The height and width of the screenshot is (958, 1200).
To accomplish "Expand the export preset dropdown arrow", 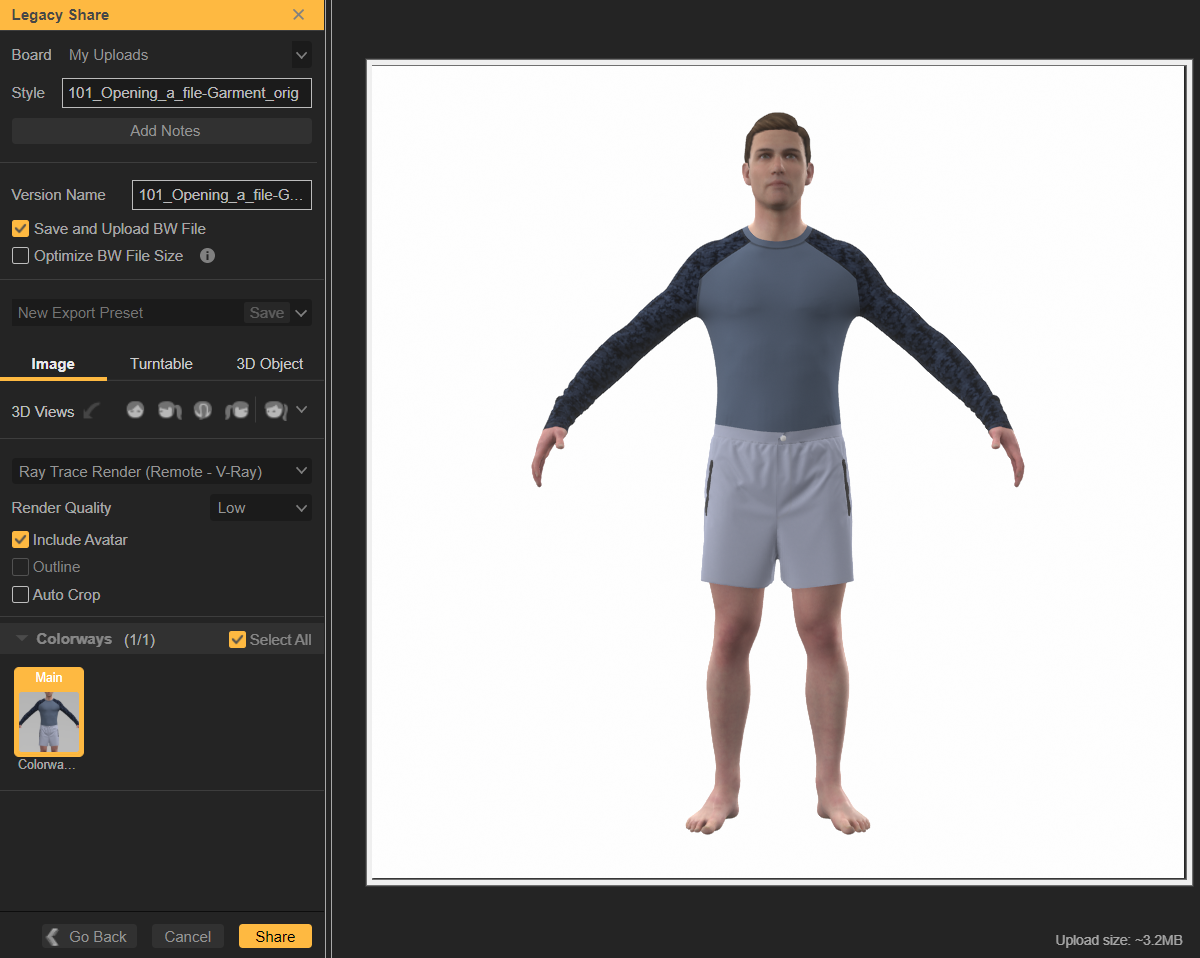I will (302, 313).
